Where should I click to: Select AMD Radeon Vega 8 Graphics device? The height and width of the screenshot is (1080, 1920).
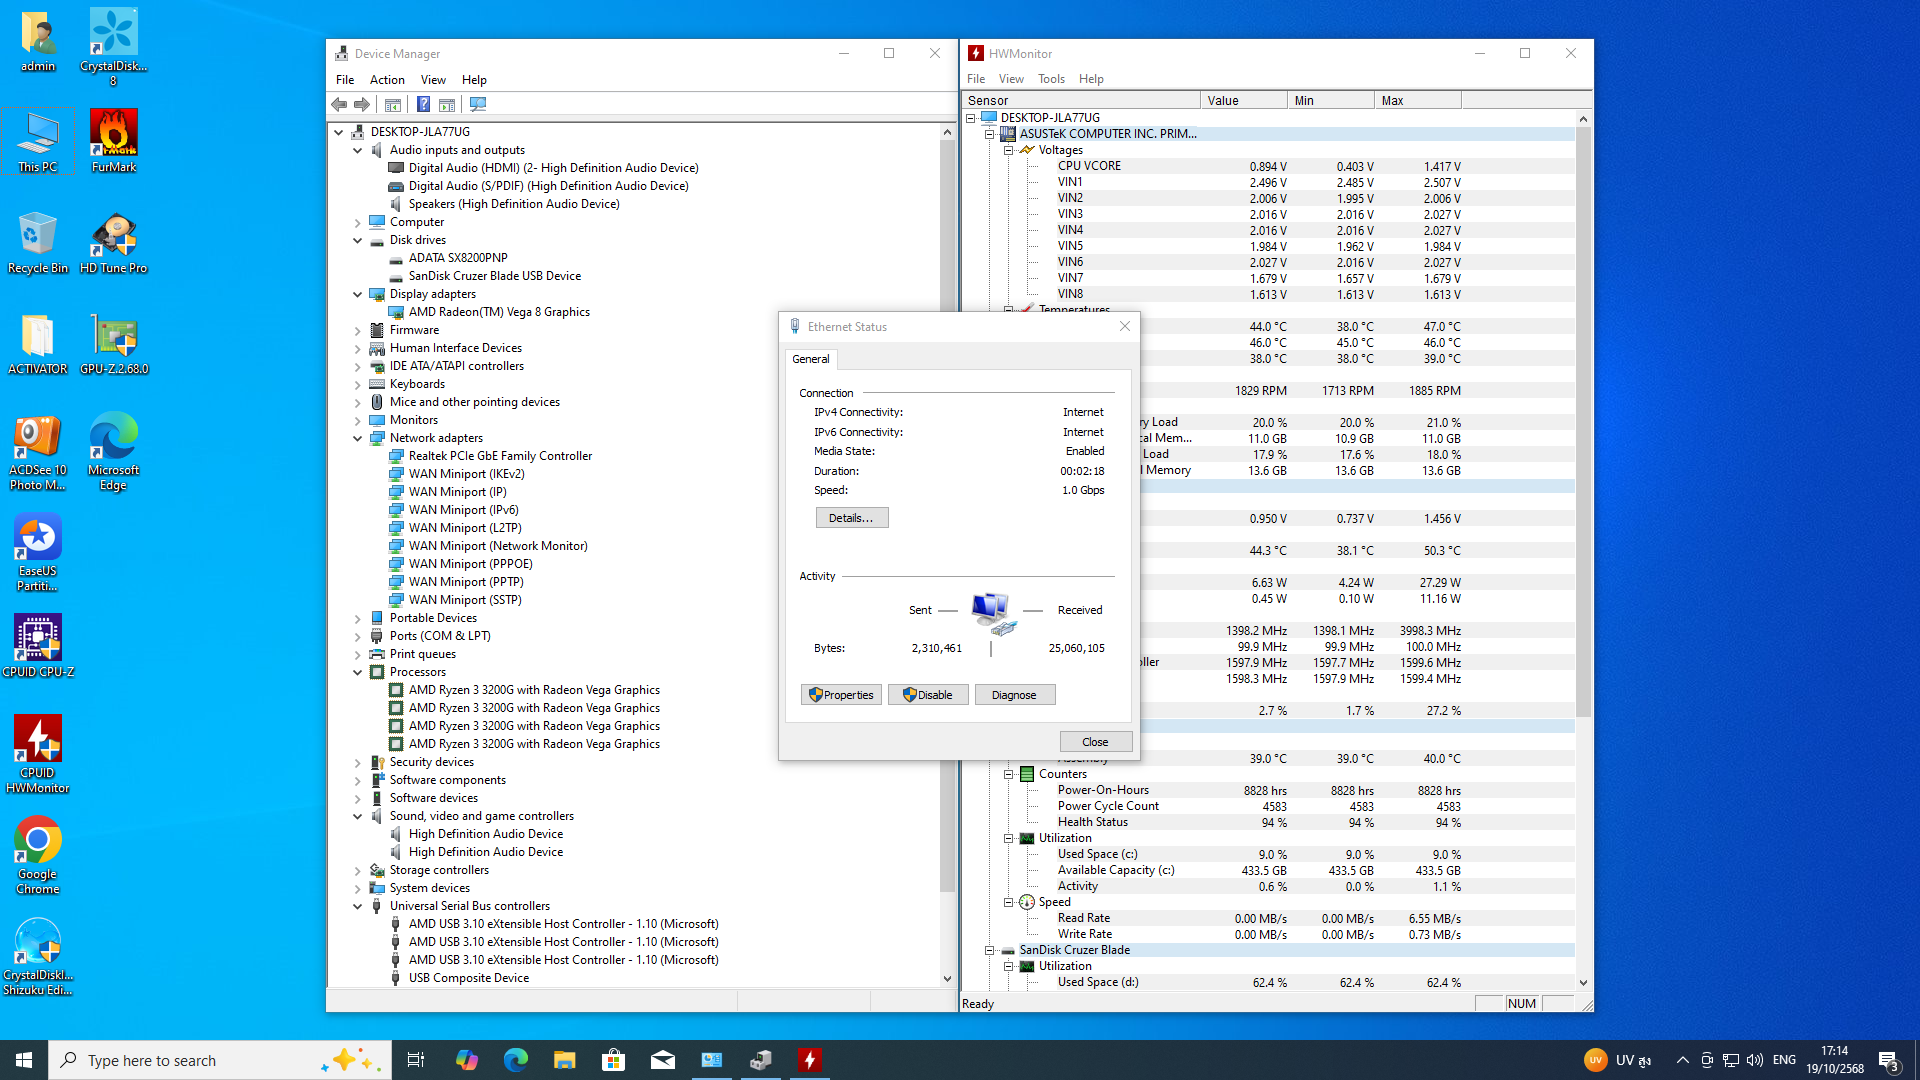click(x=498, y=312)
